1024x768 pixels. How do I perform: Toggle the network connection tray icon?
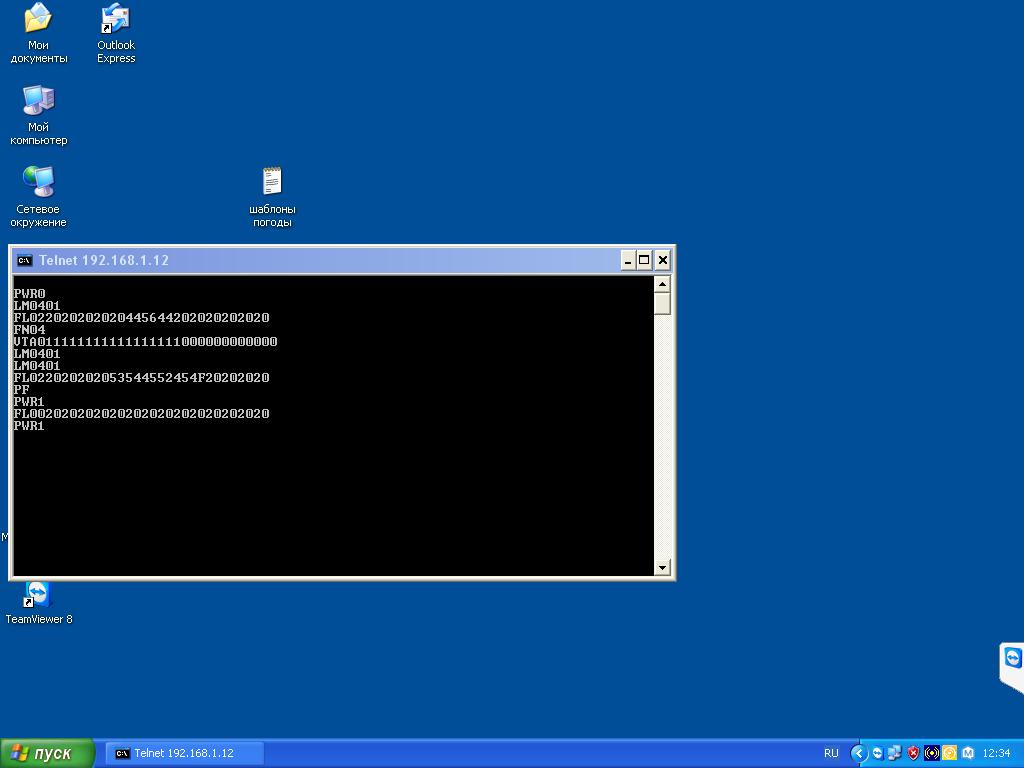tap(893, 753)
